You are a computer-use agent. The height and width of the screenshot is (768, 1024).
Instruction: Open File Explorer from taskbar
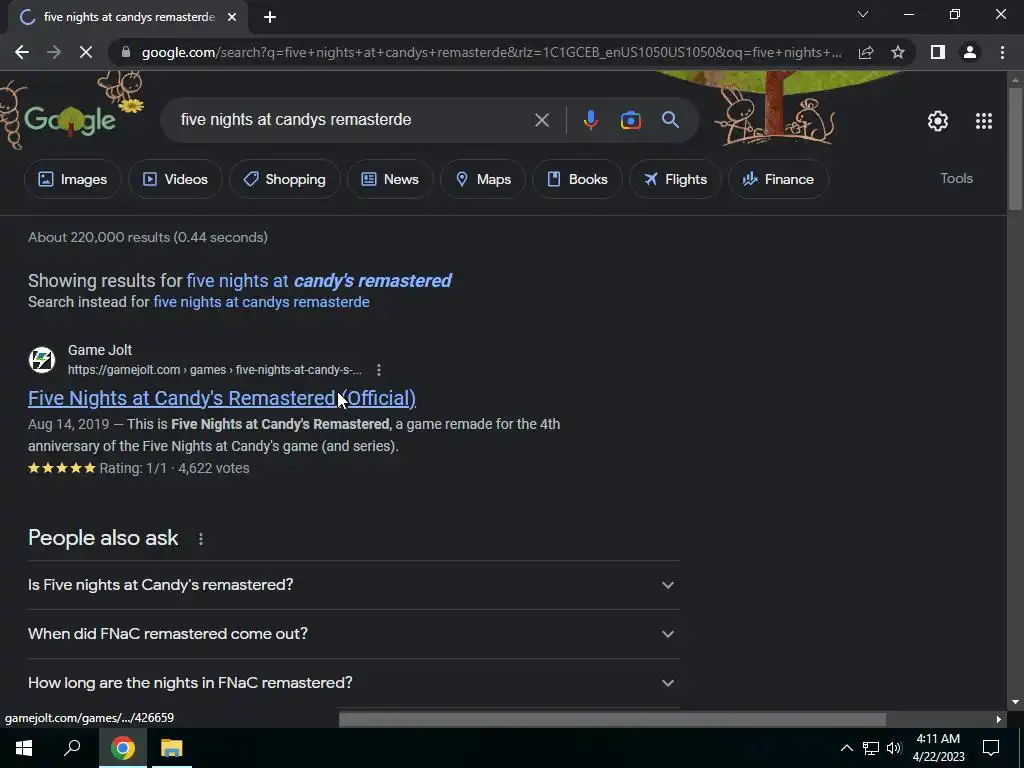(x=172, y=748)
